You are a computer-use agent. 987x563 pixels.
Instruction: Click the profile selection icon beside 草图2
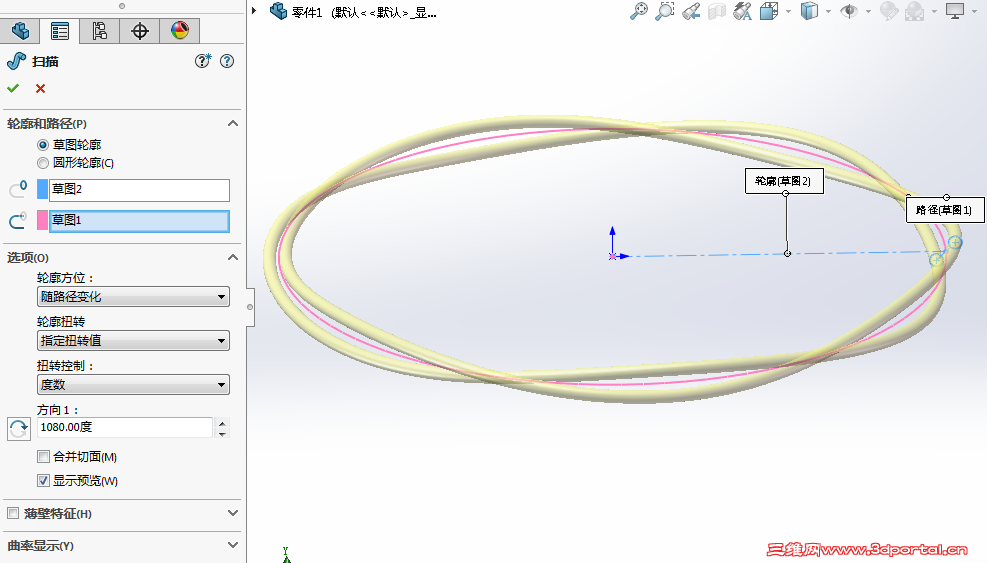[18, 189]
